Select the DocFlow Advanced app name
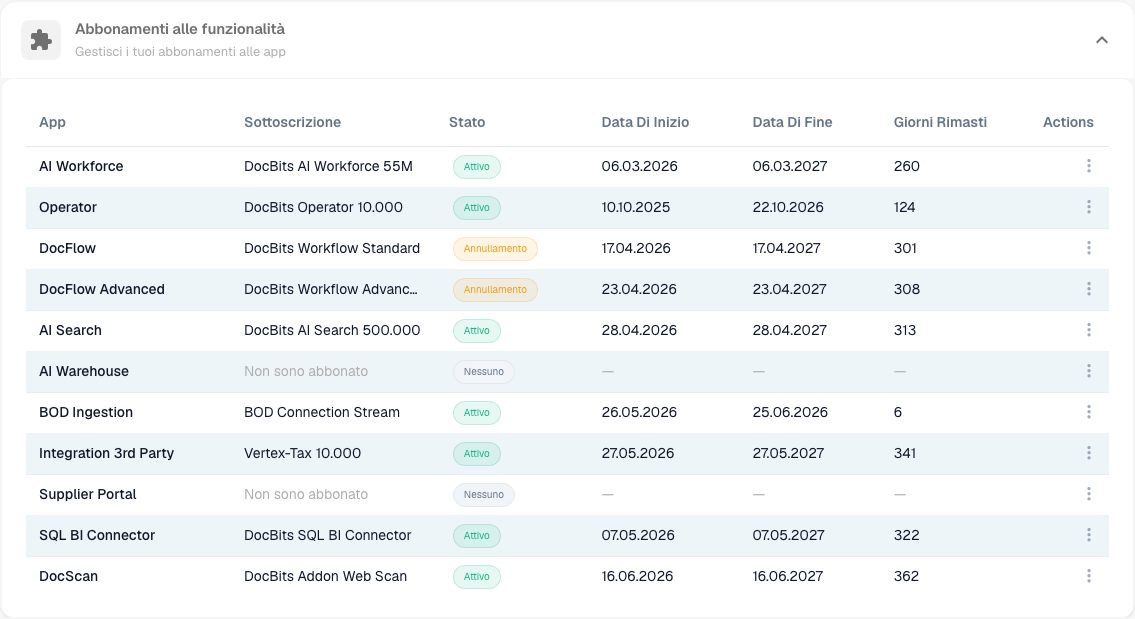1135x619 pixels. [x=102, y=289]
